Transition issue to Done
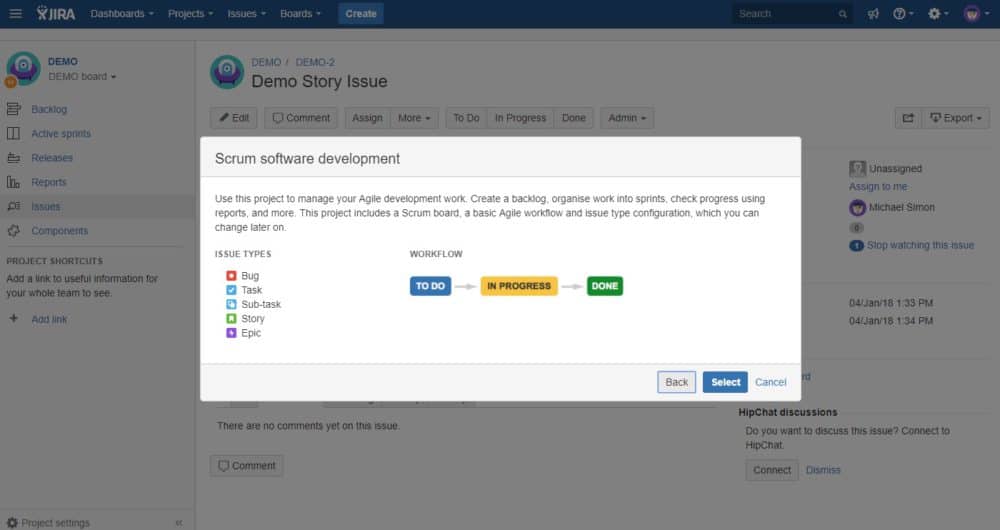The height and width of the screenshot is (530, 1000). [x=573, y=118]
